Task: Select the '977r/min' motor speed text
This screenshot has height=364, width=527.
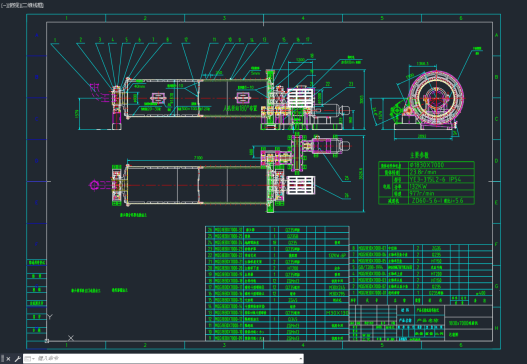Action: pyautogui.click(x=422, y=194)
